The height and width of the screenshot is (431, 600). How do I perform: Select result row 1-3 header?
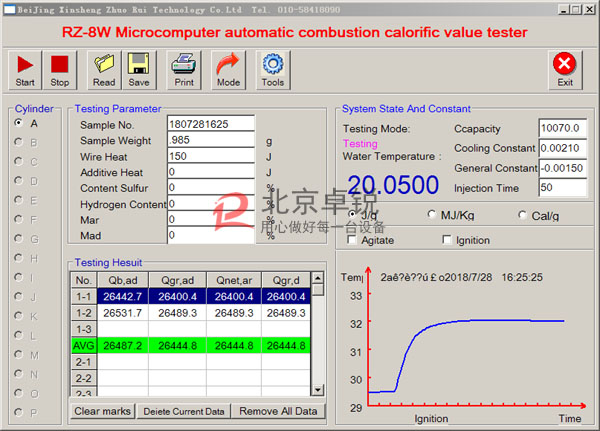pyautogui.click(x=84, y=329)
